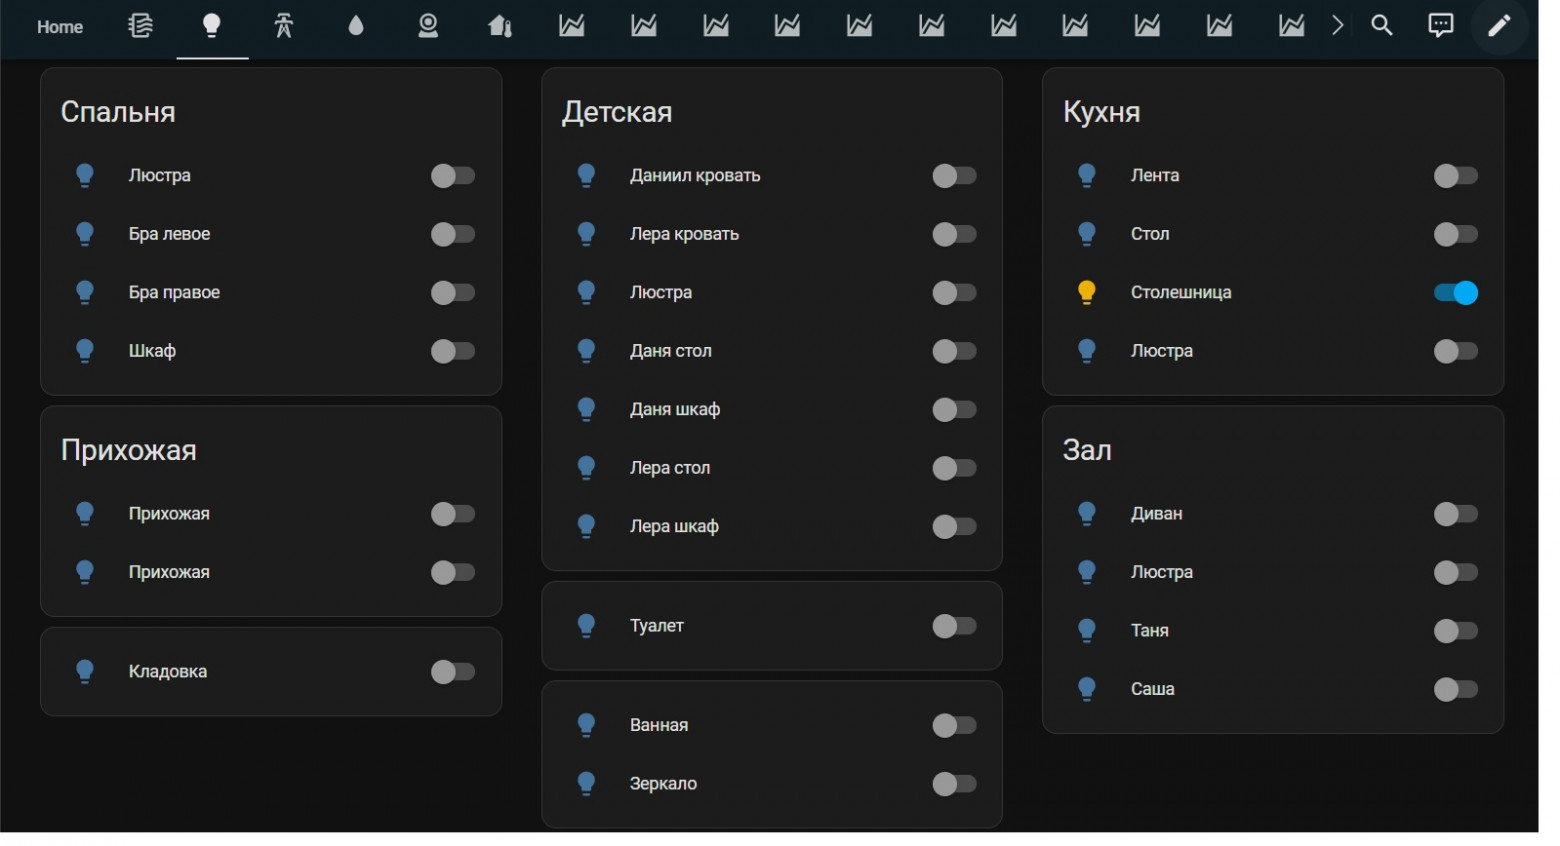This screenshot has height=846, width=1560.
Task: Click the Даниил кровать entity name
Action: [695, 176]
